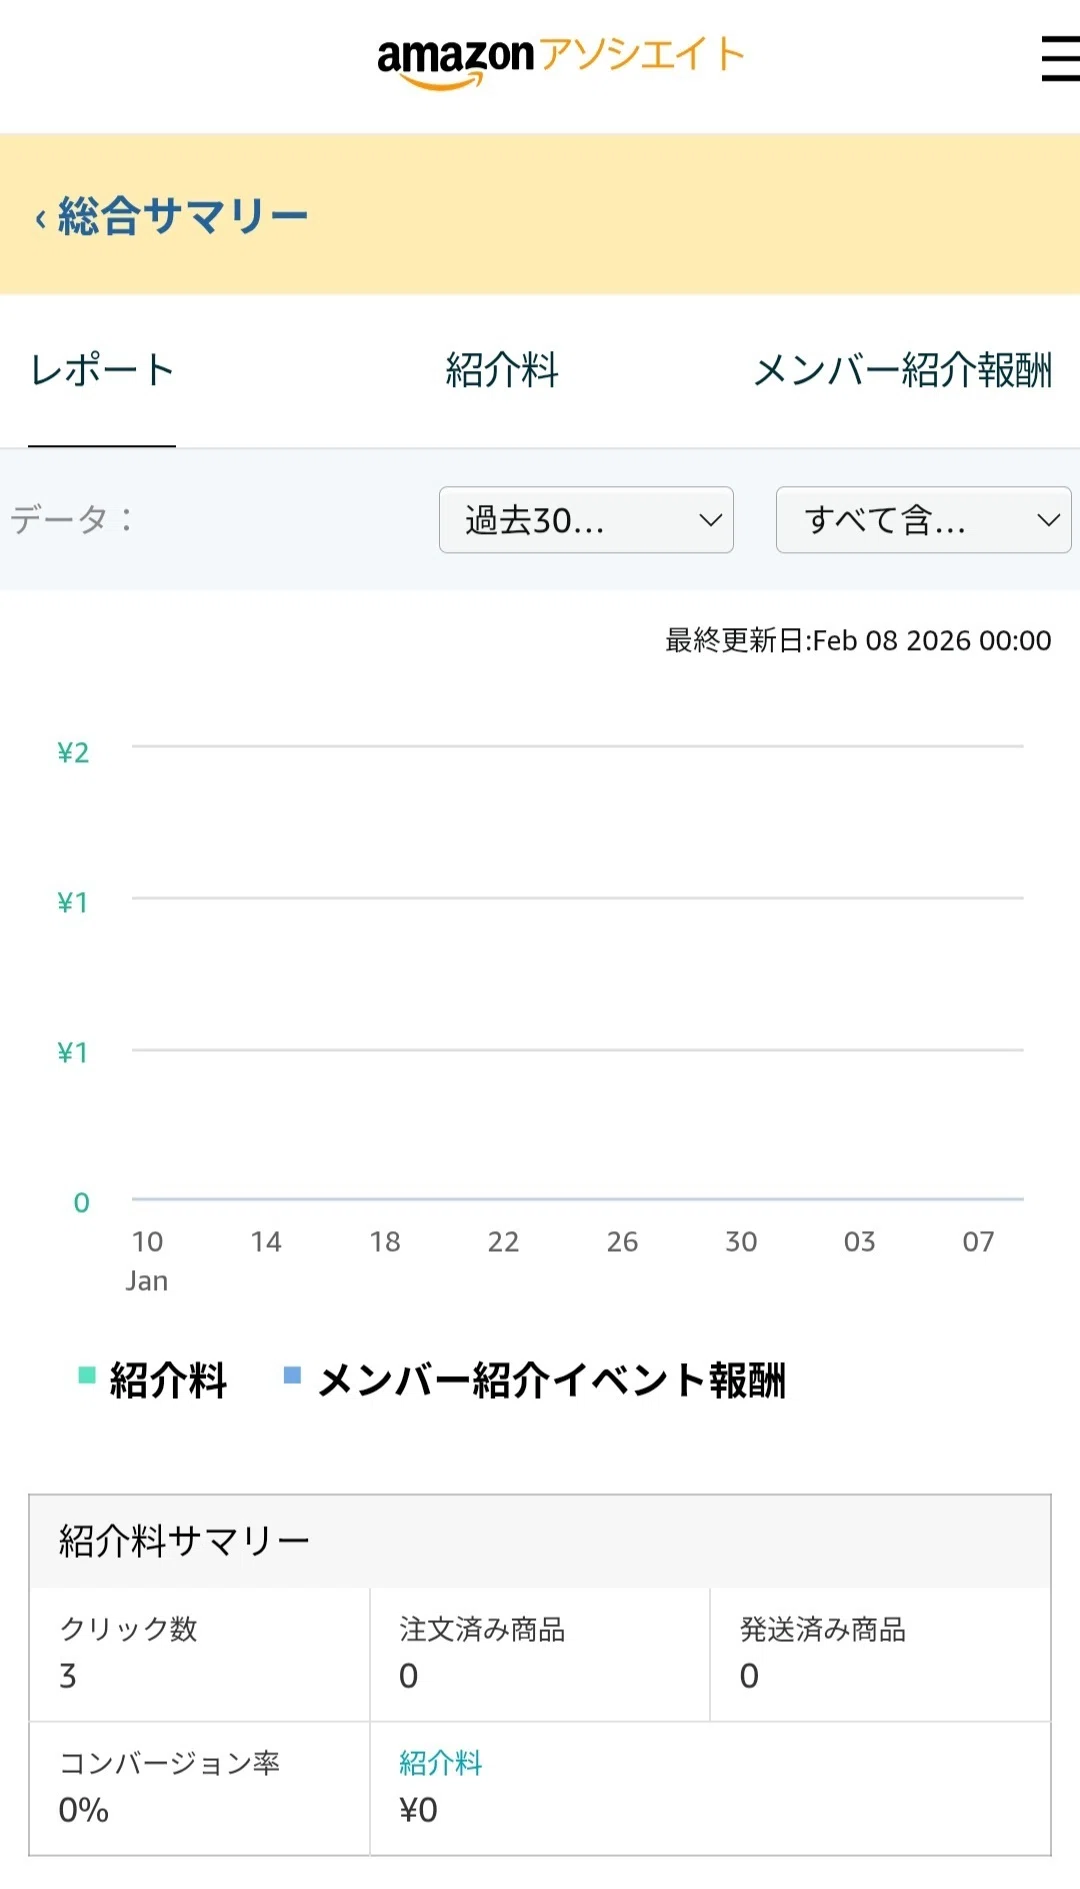This screenshot has height=1889, width=1080.
Task: Click the メンバー紹介イベント報酬 legend label
Action: click(x=551, y=1380)
